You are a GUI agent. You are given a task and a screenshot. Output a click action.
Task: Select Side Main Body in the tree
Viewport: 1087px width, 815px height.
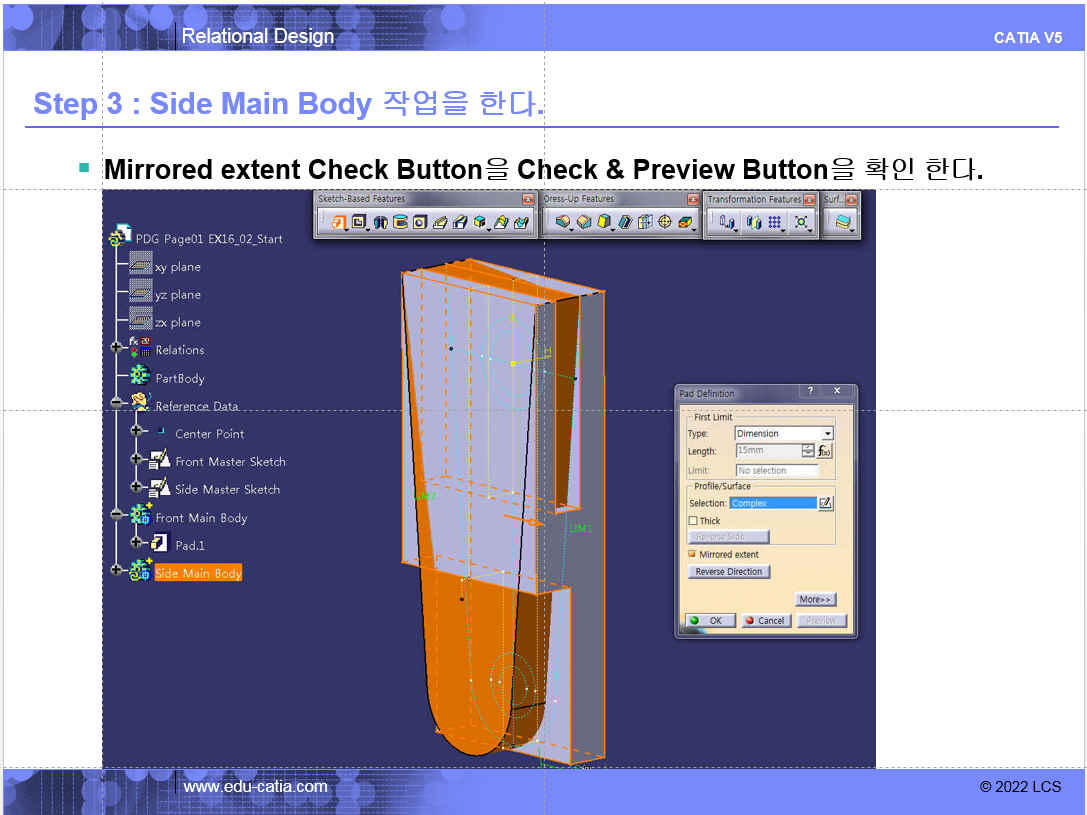click(198, 573)
